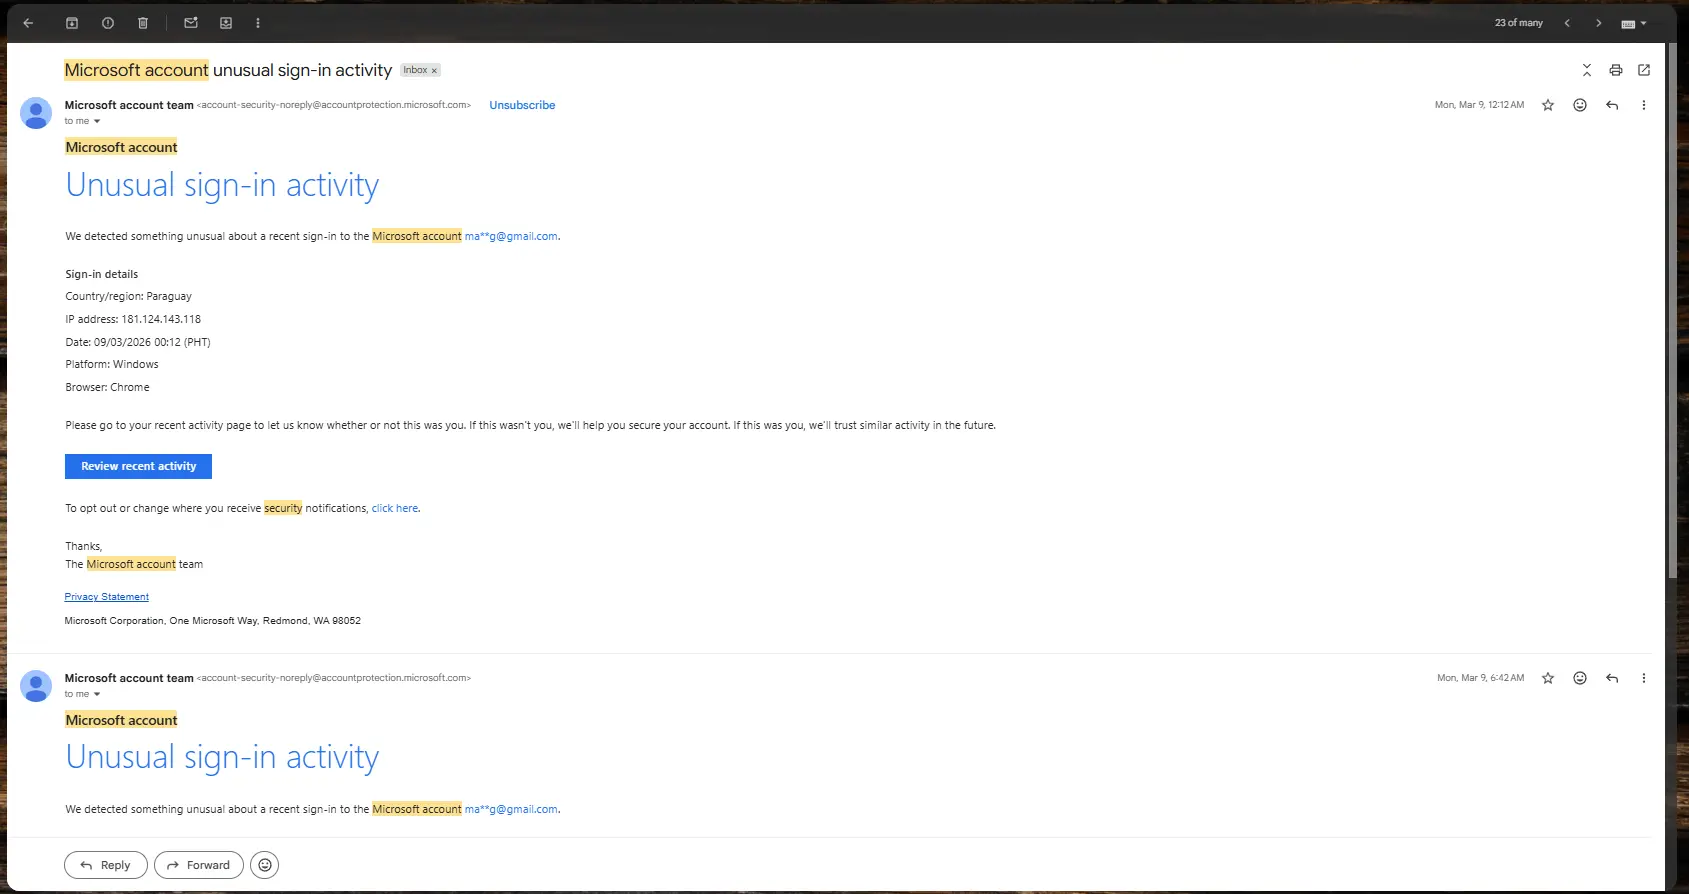Viewport: 1689px width, 894px height.
Task: Report this email as spam
Action: [x=108, y=23]
